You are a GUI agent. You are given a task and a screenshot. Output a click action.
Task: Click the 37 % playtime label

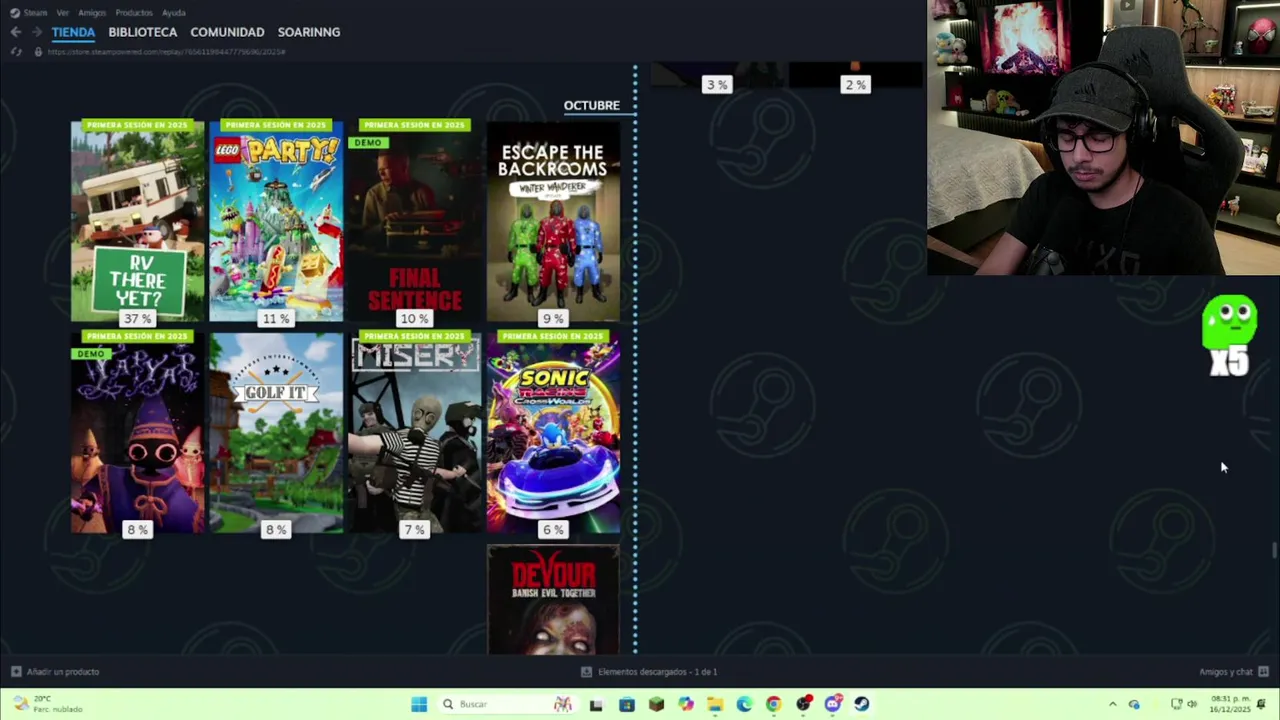click(x=137, y=318)
